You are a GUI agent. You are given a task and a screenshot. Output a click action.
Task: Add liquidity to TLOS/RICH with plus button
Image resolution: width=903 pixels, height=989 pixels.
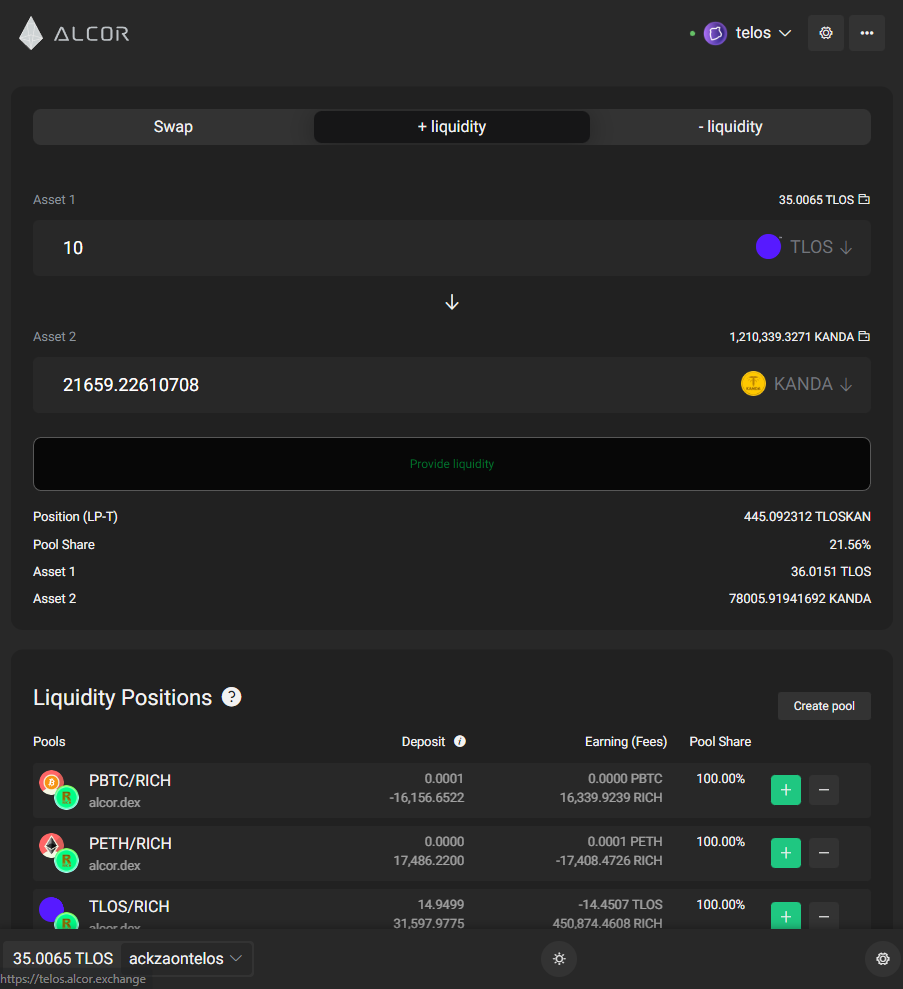[786, 915]
